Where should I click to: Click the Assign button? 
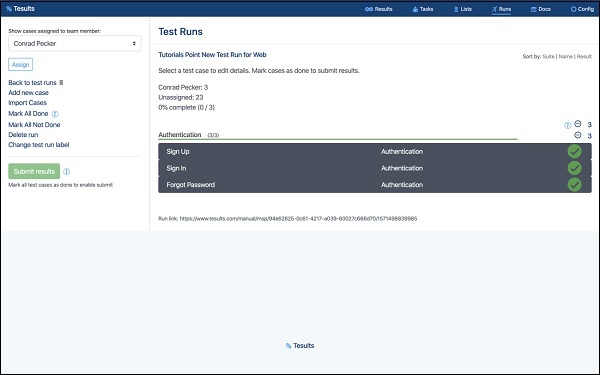tap(21, 65)
